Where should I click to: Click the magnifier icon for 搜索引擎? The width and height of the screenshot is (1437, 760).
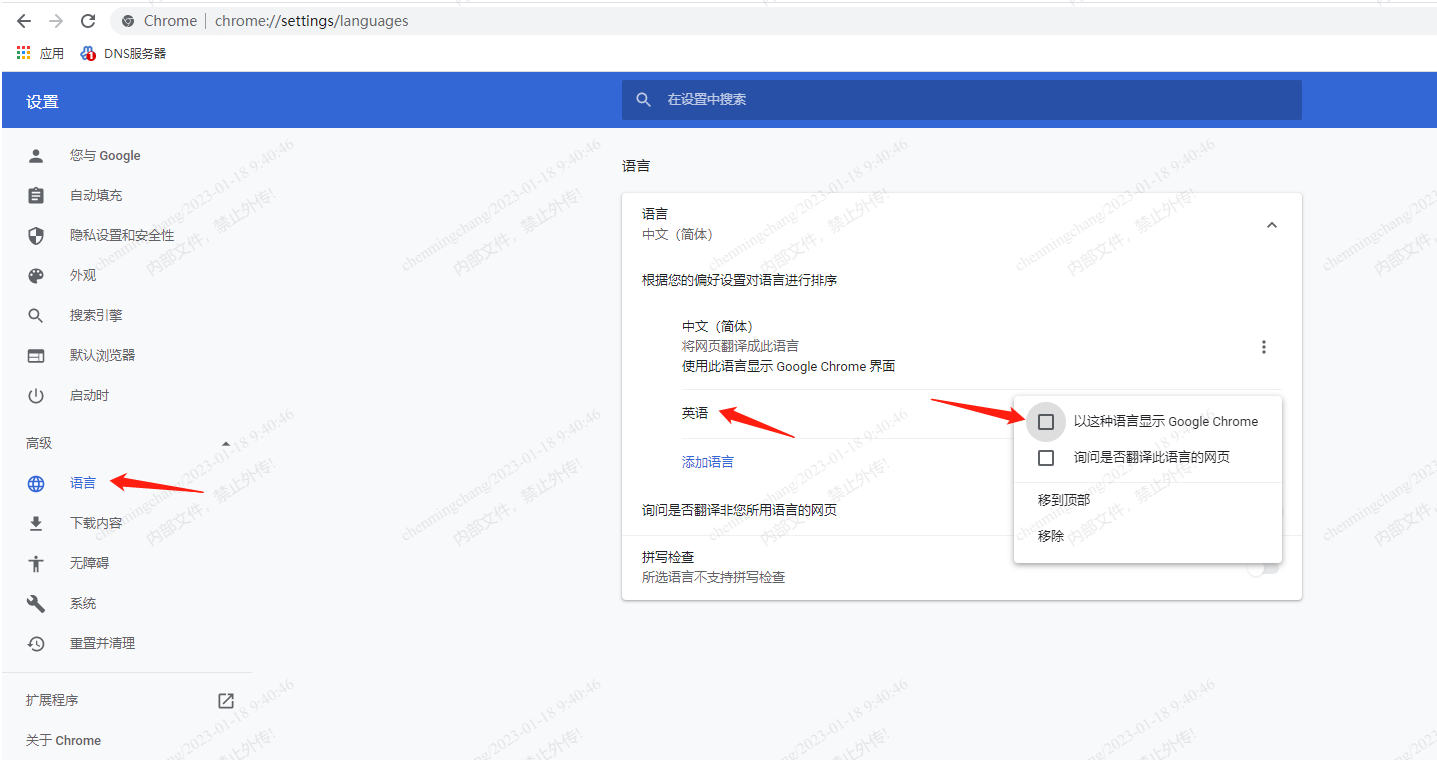coord(36,315)
